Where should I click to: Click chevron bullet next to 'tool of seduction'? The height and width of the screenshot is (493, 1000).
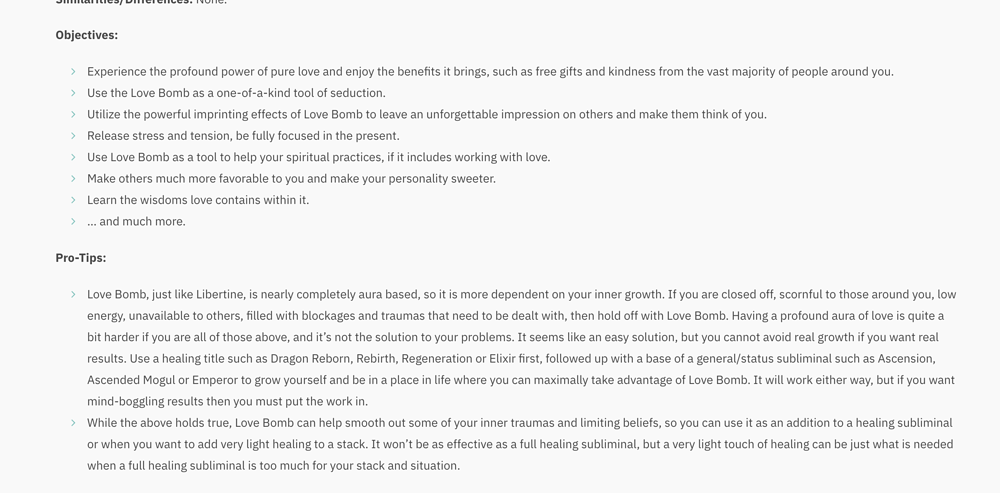click(x=73, y=93)
